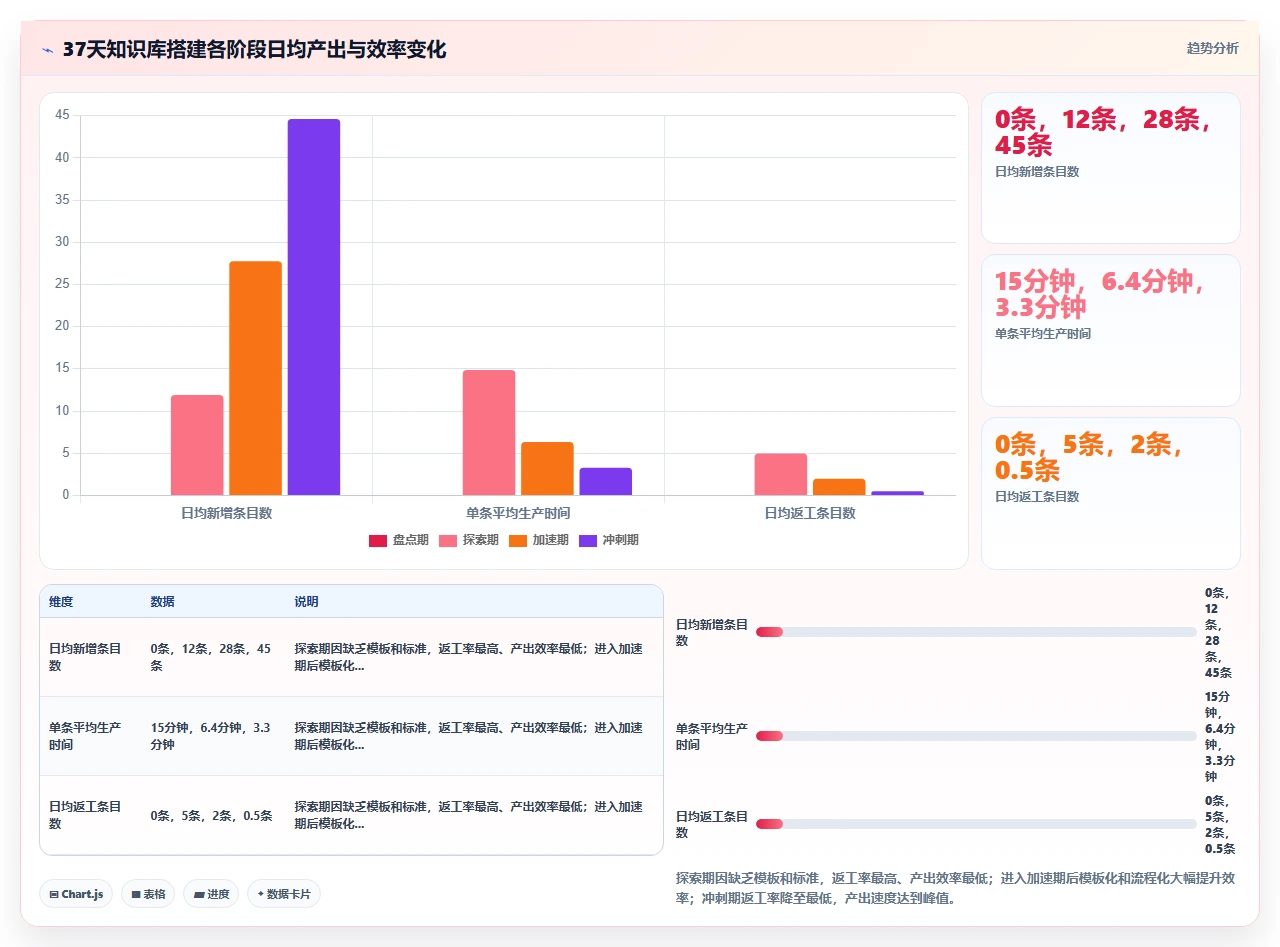Click the 单条平均生产时间 progress bar
Viewport: 1280px width, 947px height.
coord(976,736)
